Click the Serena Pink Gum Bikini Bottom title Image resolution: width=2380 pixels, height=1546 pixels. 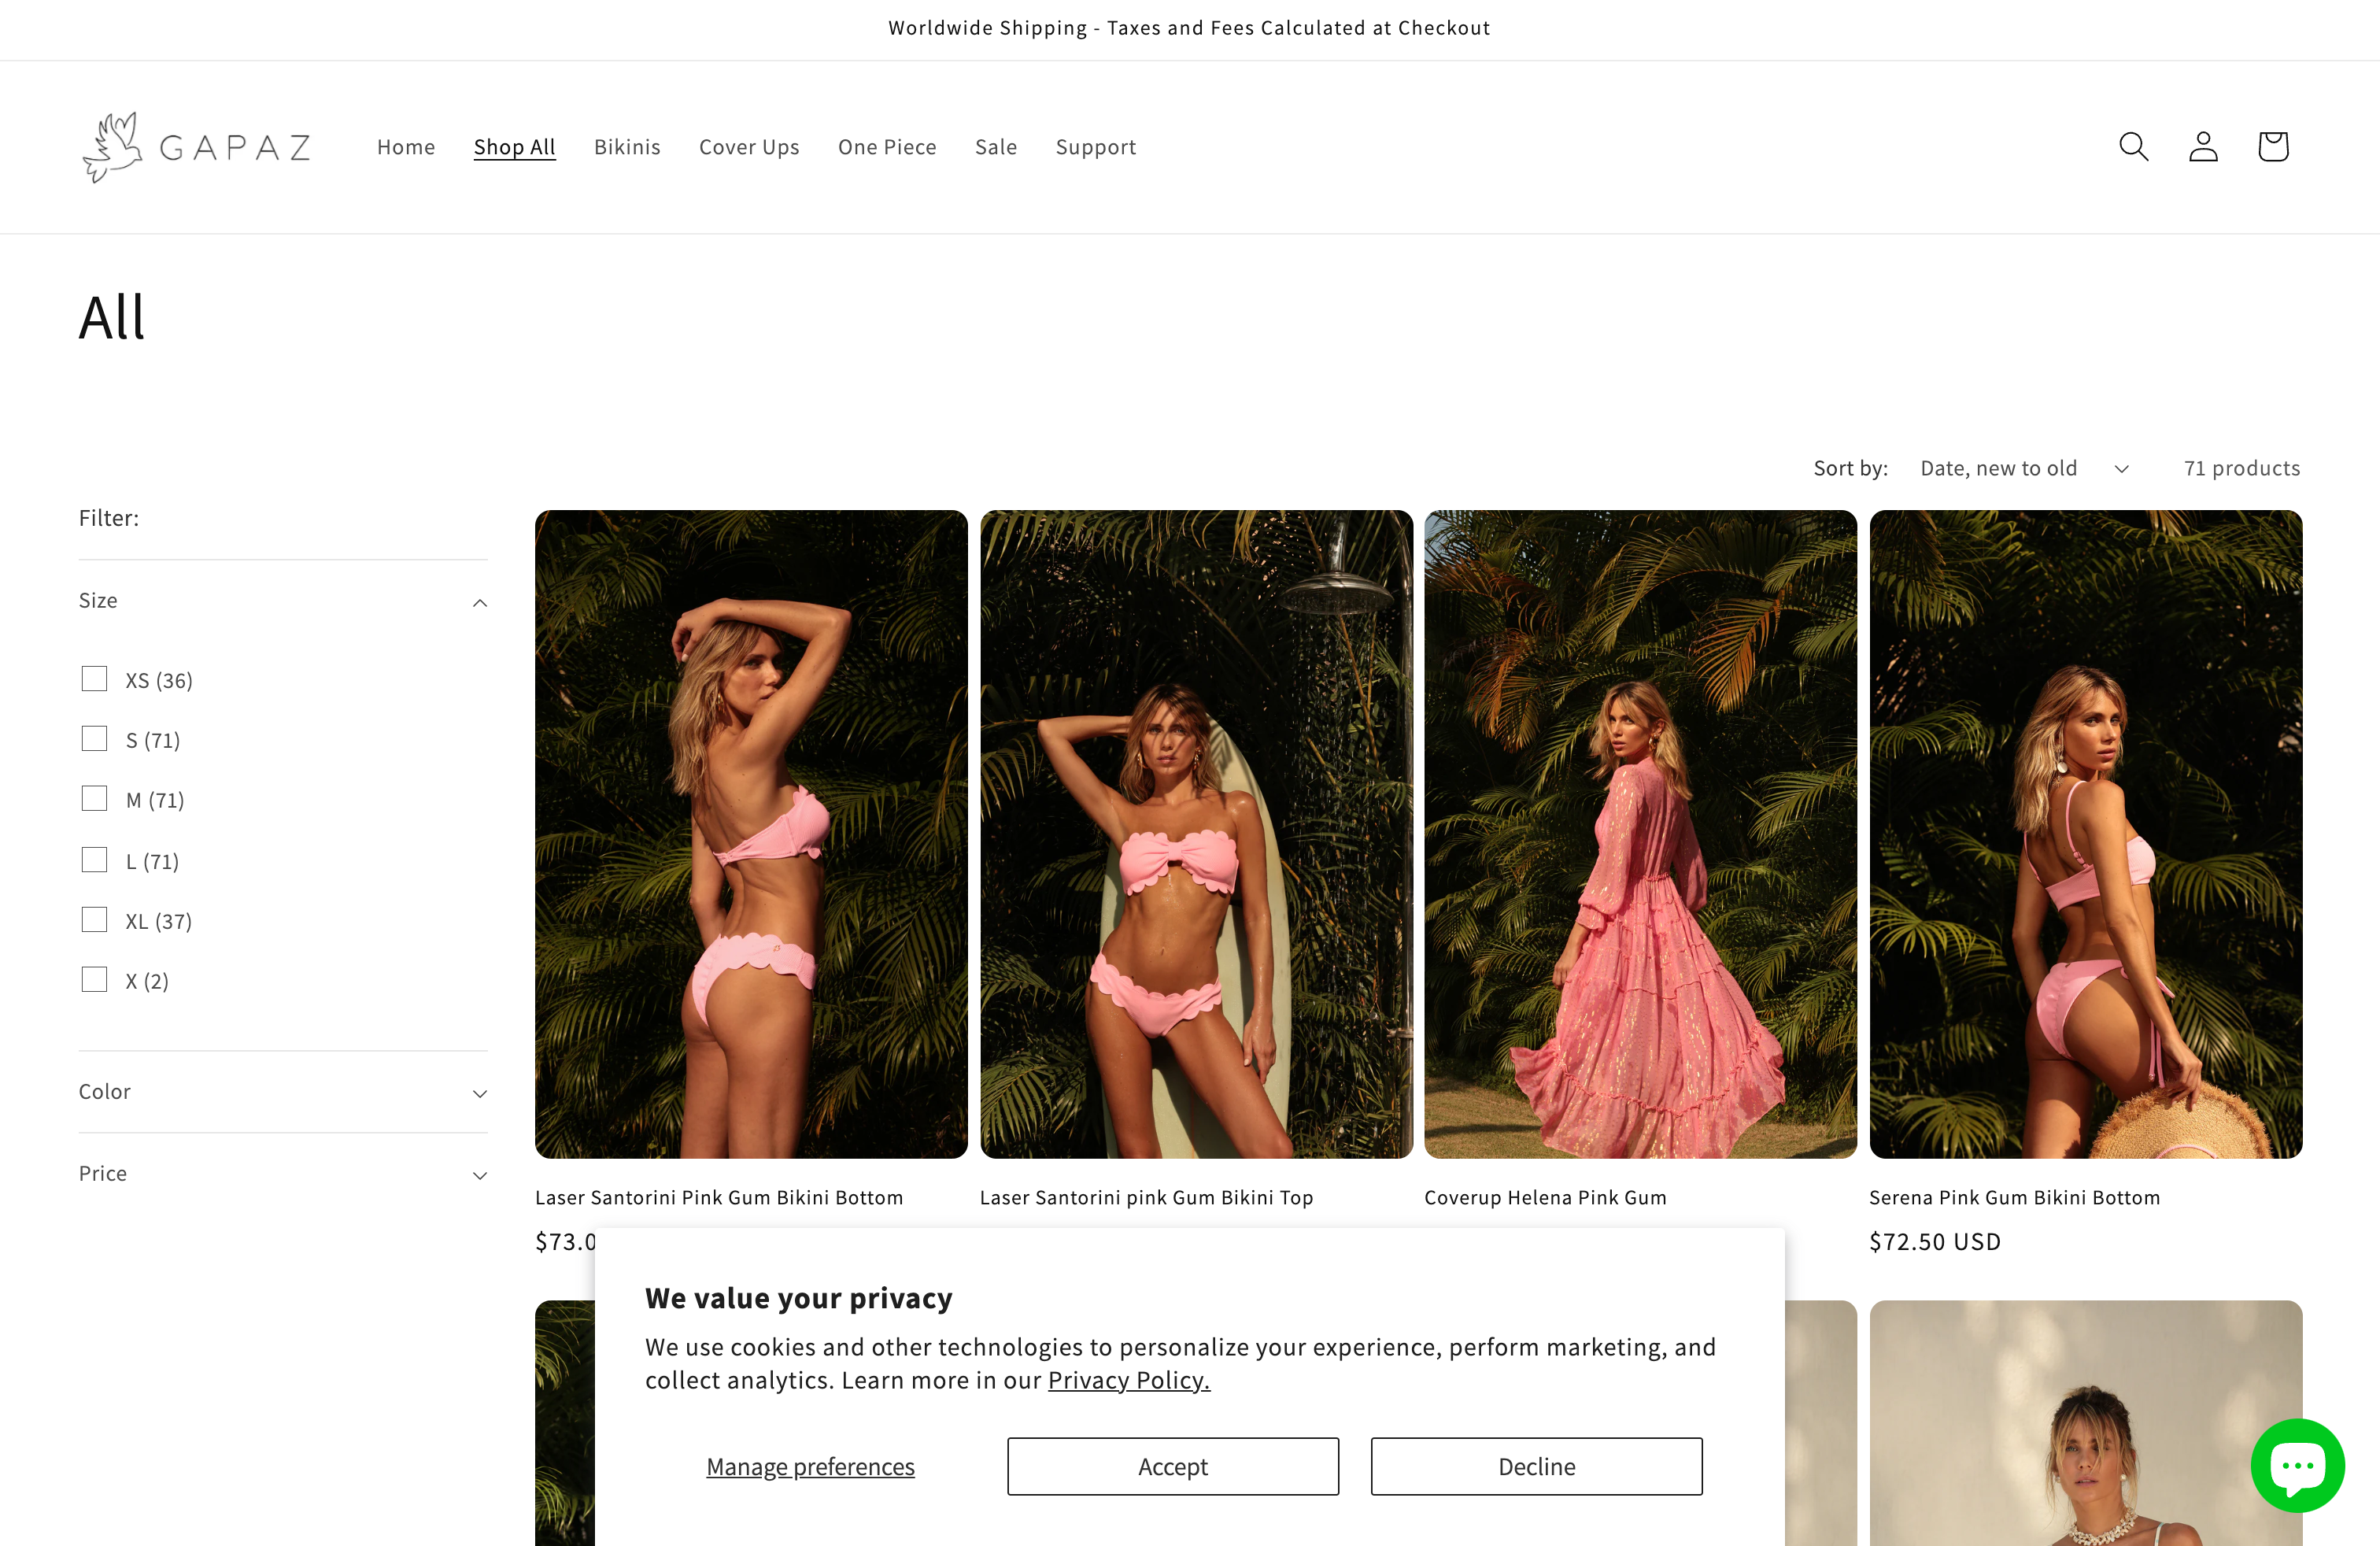click(x=2015, y=1196)
